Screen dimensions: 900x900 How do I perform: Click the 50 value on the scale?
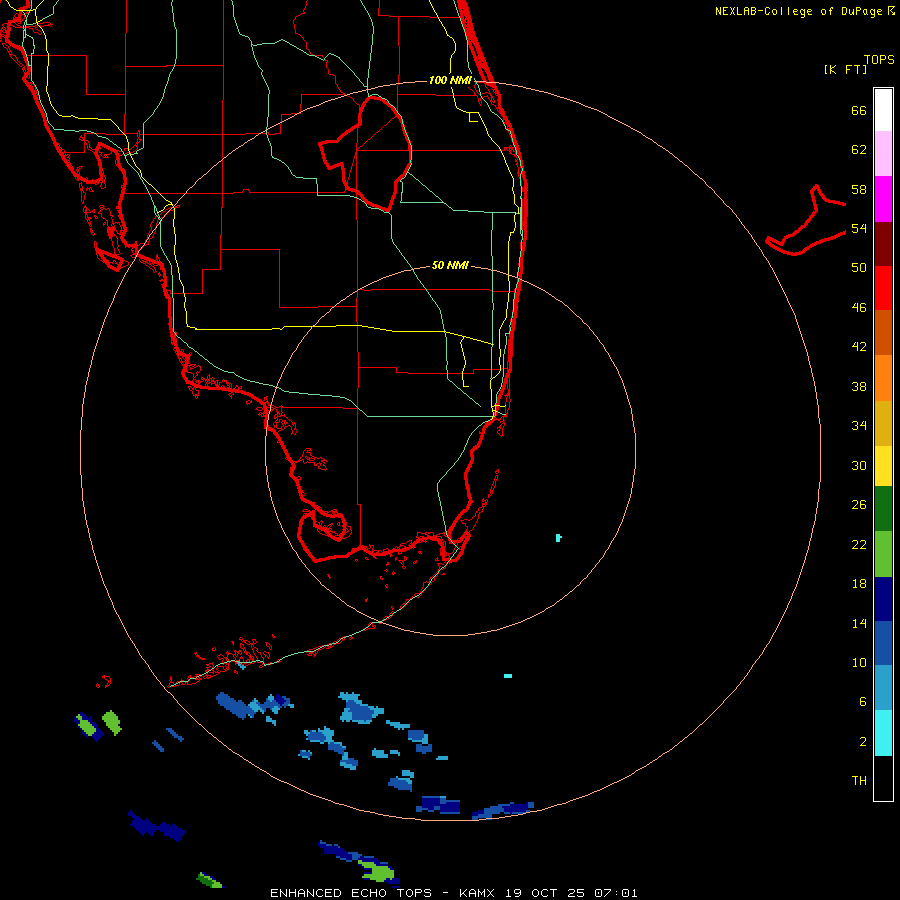pyautogui.click(x=859, y=267)
